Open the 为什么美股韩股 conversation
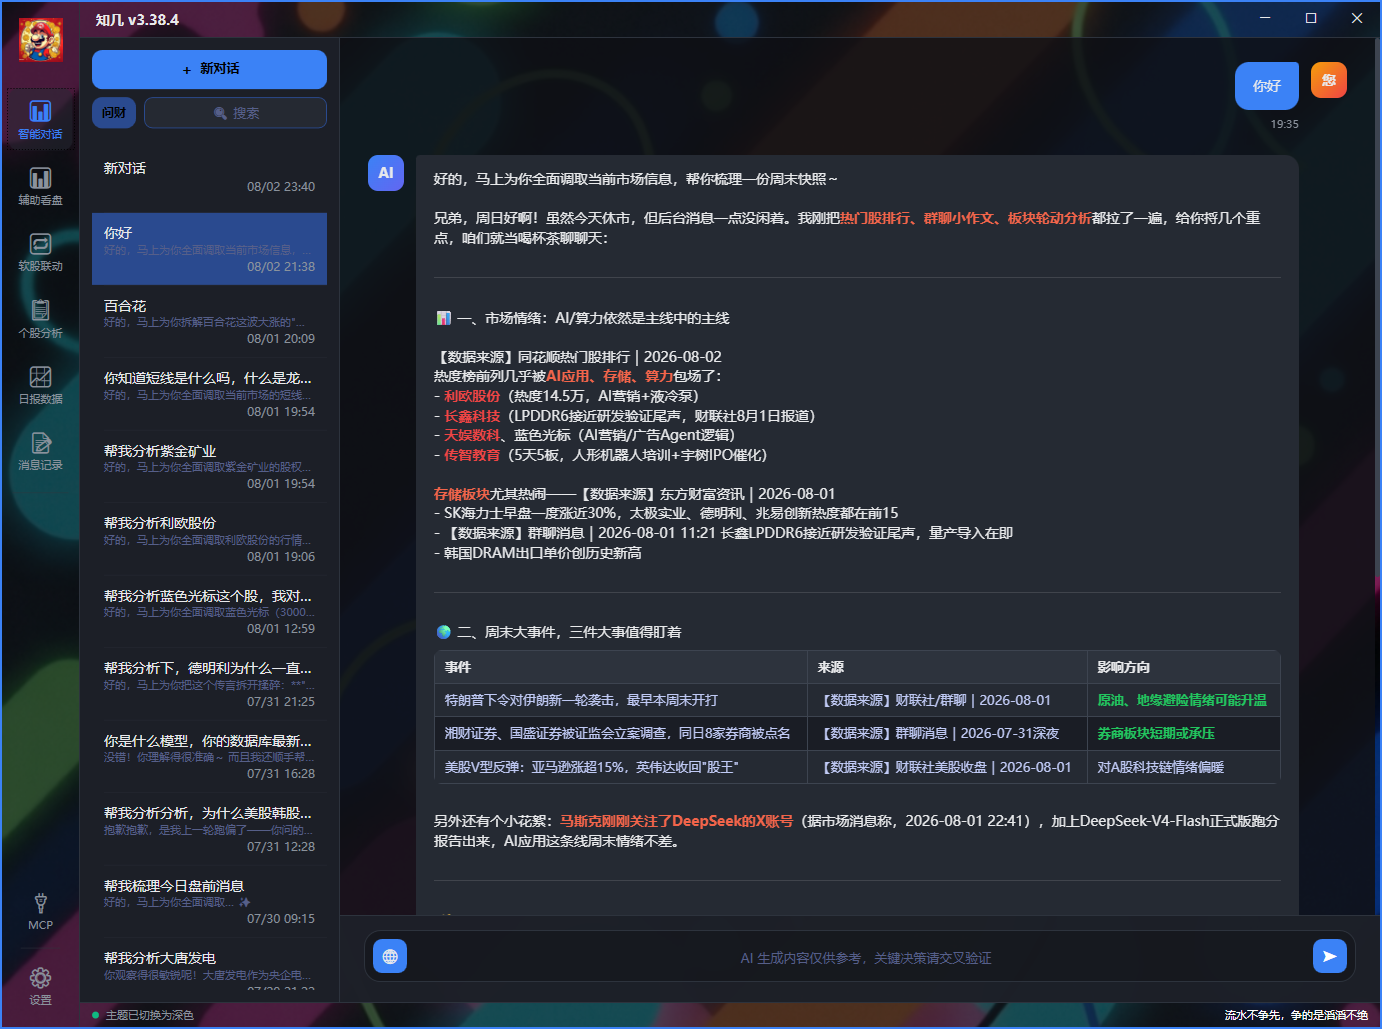Viewport: 1382px width, 1029px height. point(209,829)
